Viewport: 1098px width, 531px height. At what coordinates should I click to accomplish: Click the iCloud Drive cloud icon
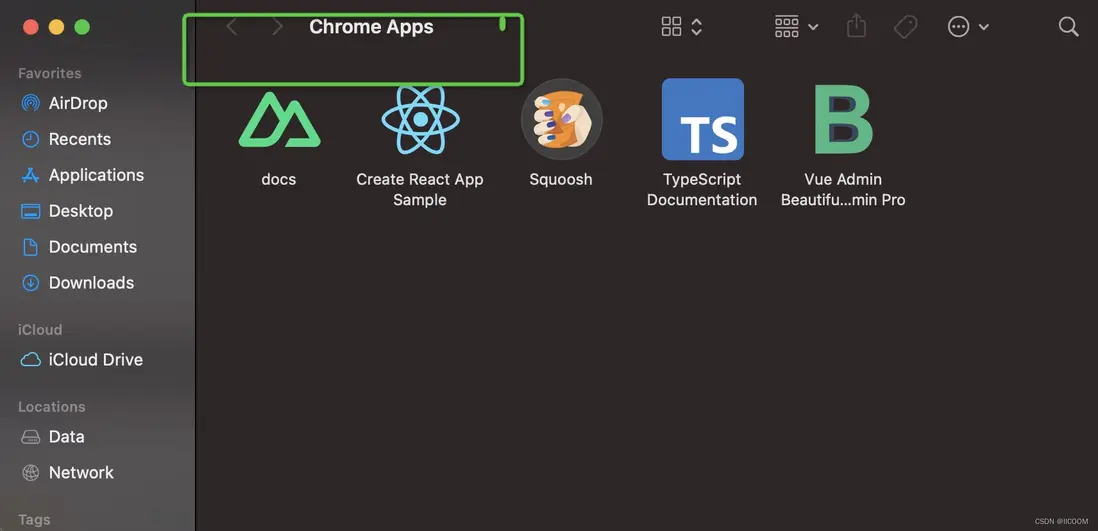(x=30, y=360)
